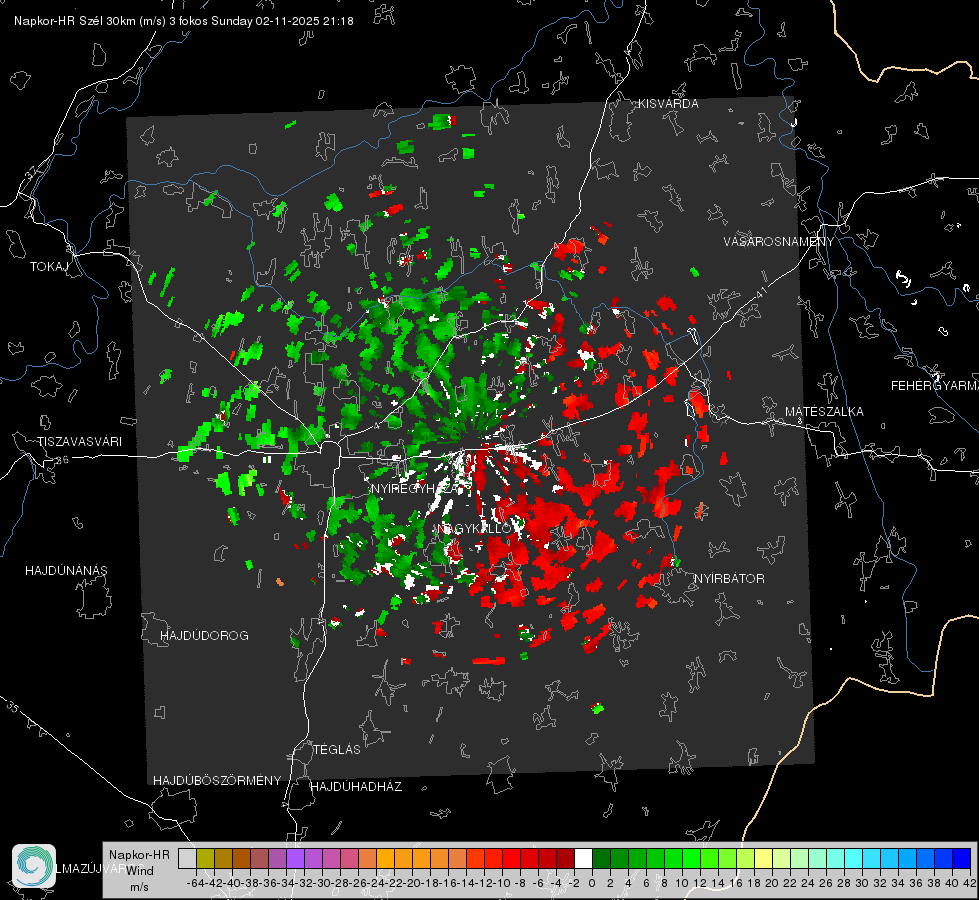
Task: Click the NAGYKÁLLÓ town label
Action: [475, 528]
